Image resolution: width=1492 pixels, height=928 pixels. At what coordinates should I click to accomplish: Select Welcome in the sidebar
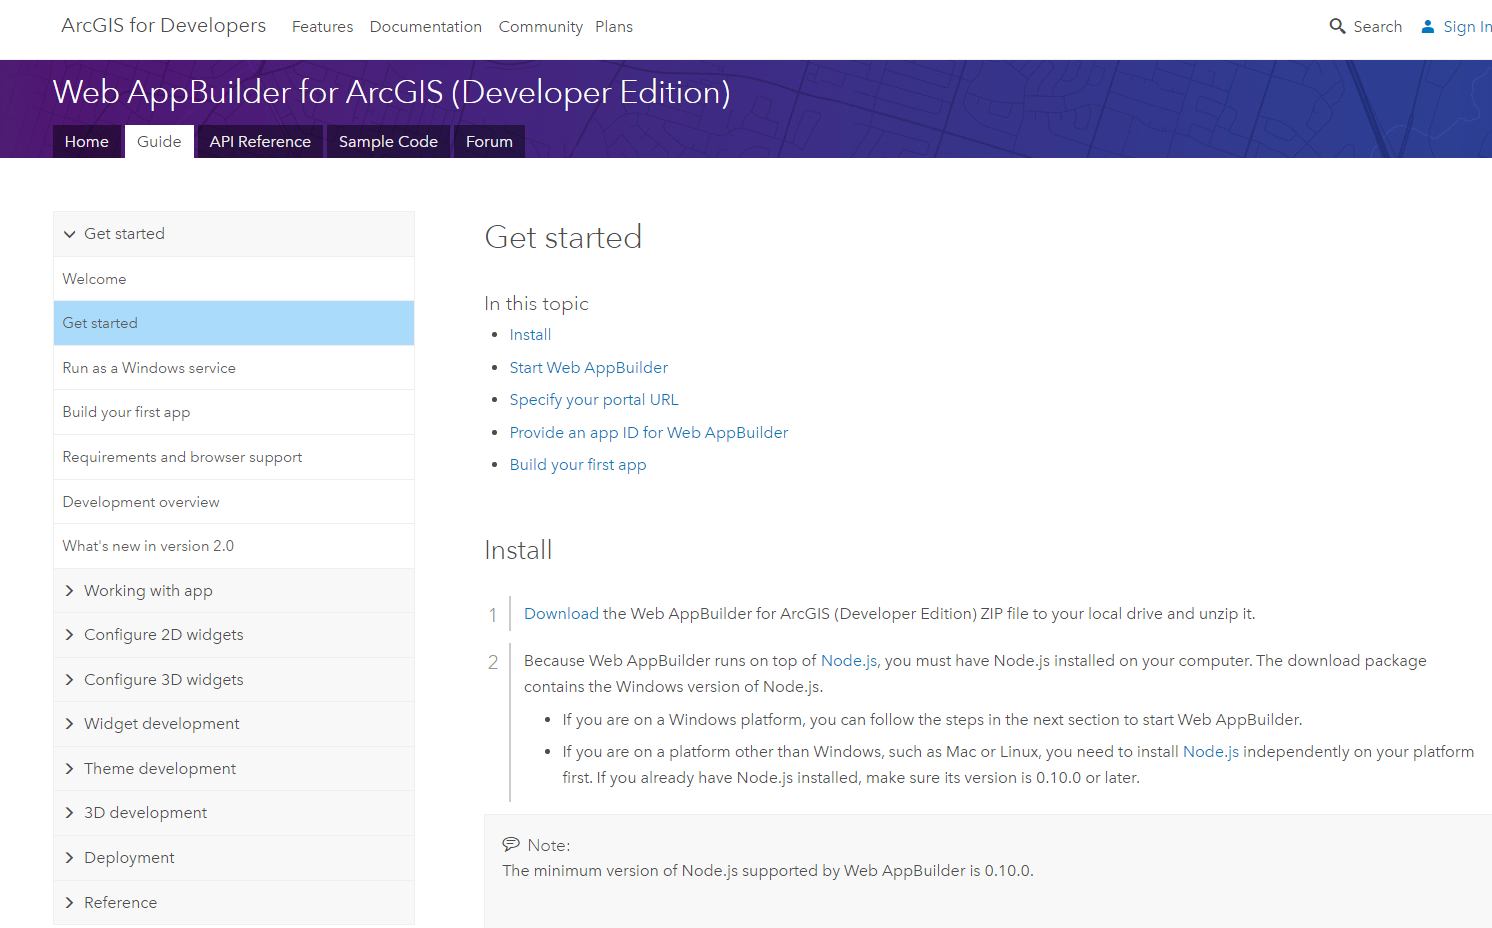click(x=234, y=279)
